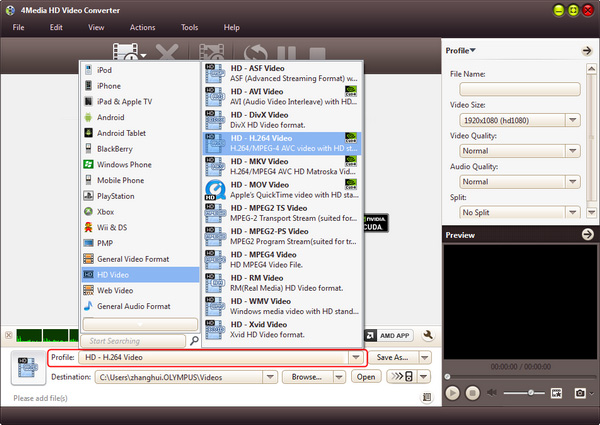Click the Profile panel arrow icon
Image resolution: width=600 pixels, height=425 pixels.
click(x=587, y=50)
